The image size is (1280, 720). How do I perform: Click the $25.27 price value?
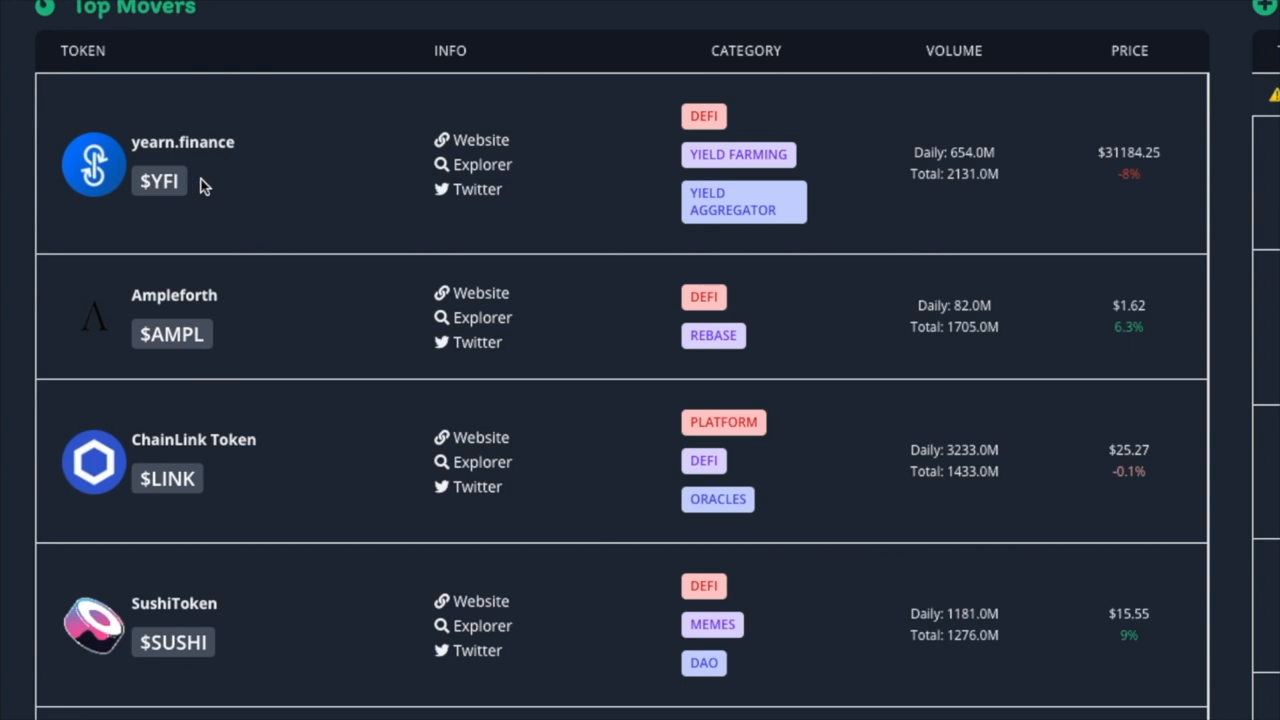pos(1129,450)
